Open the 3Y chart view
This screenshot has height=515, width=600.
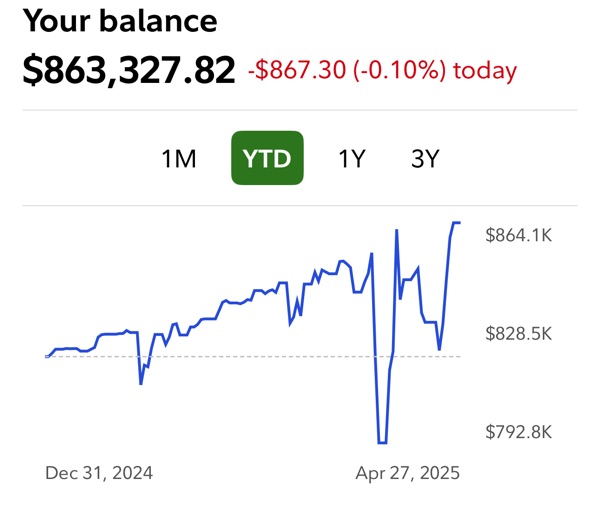425,159
